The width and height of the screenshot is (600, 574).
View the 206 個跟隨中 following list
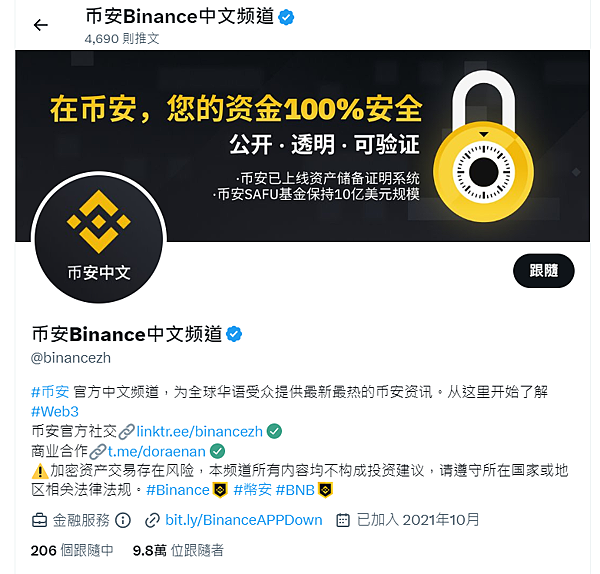pos(72,550)
